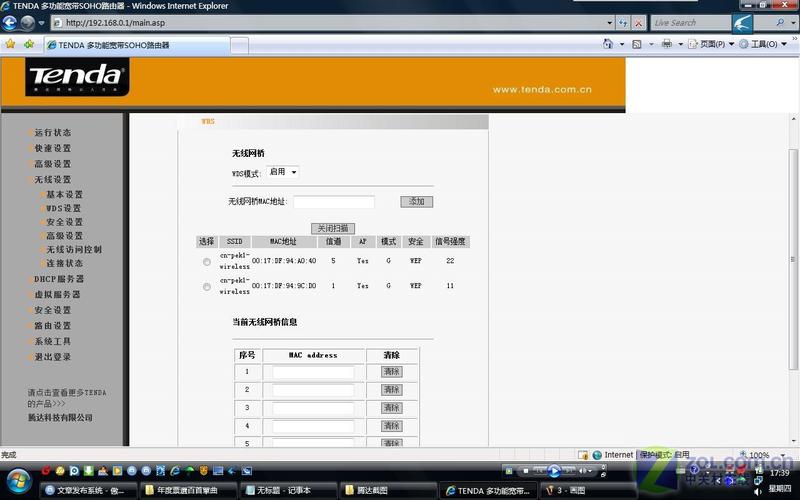800x500 pixels.
Task: Open the Windows Start orb
Action: (x=18, y=481)
